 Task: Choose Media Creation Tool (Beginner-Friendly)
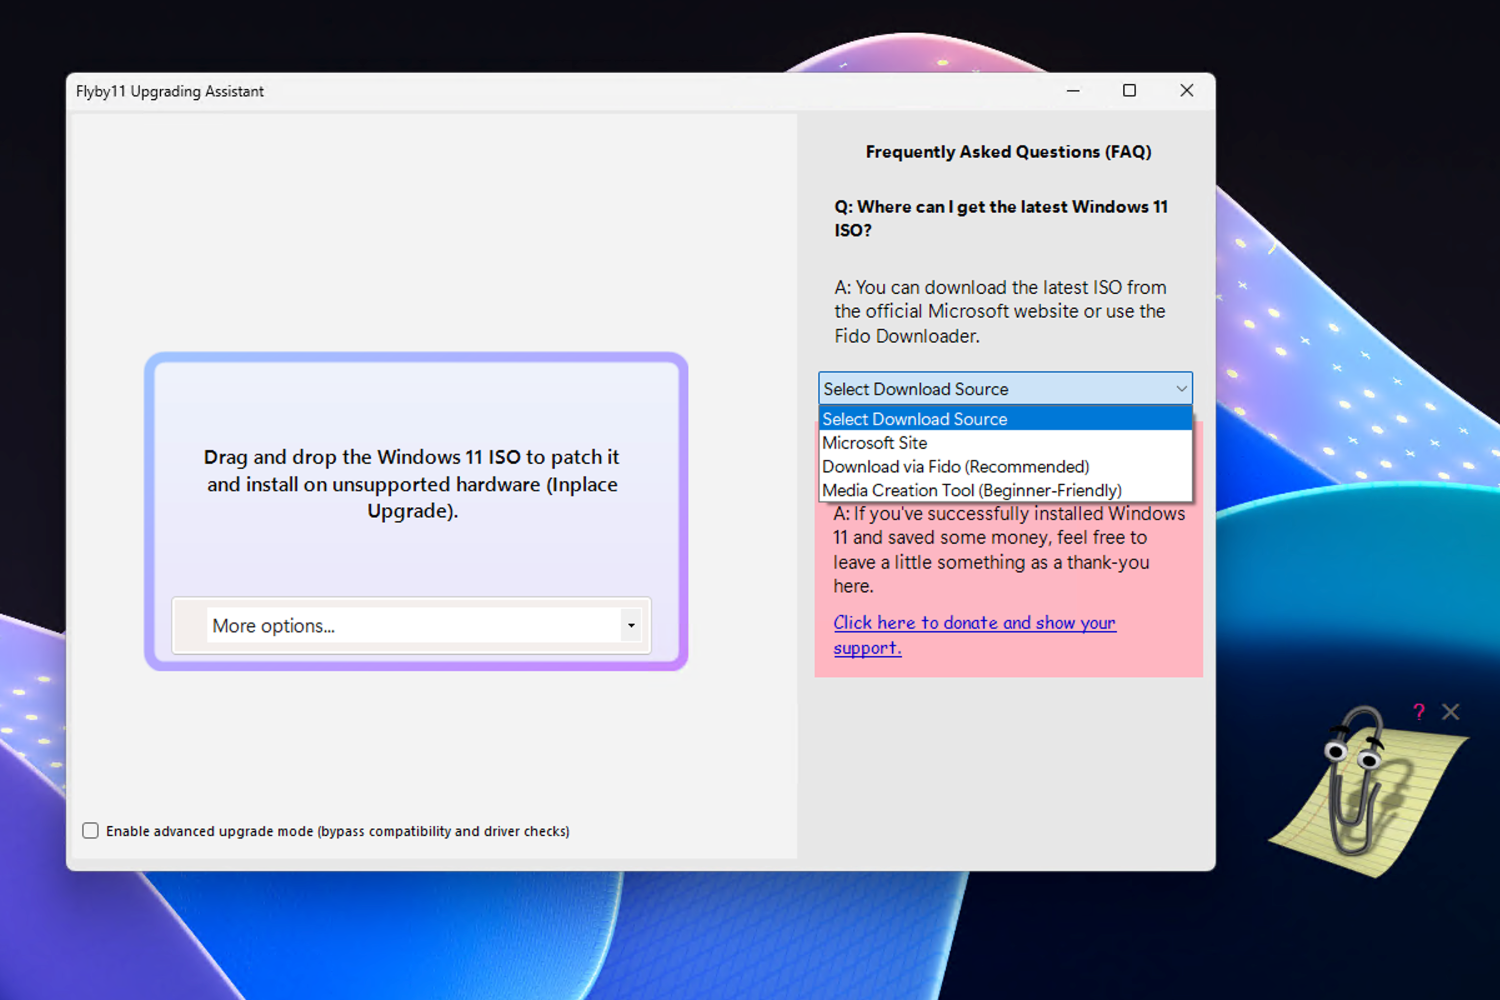pos(1006,490)
